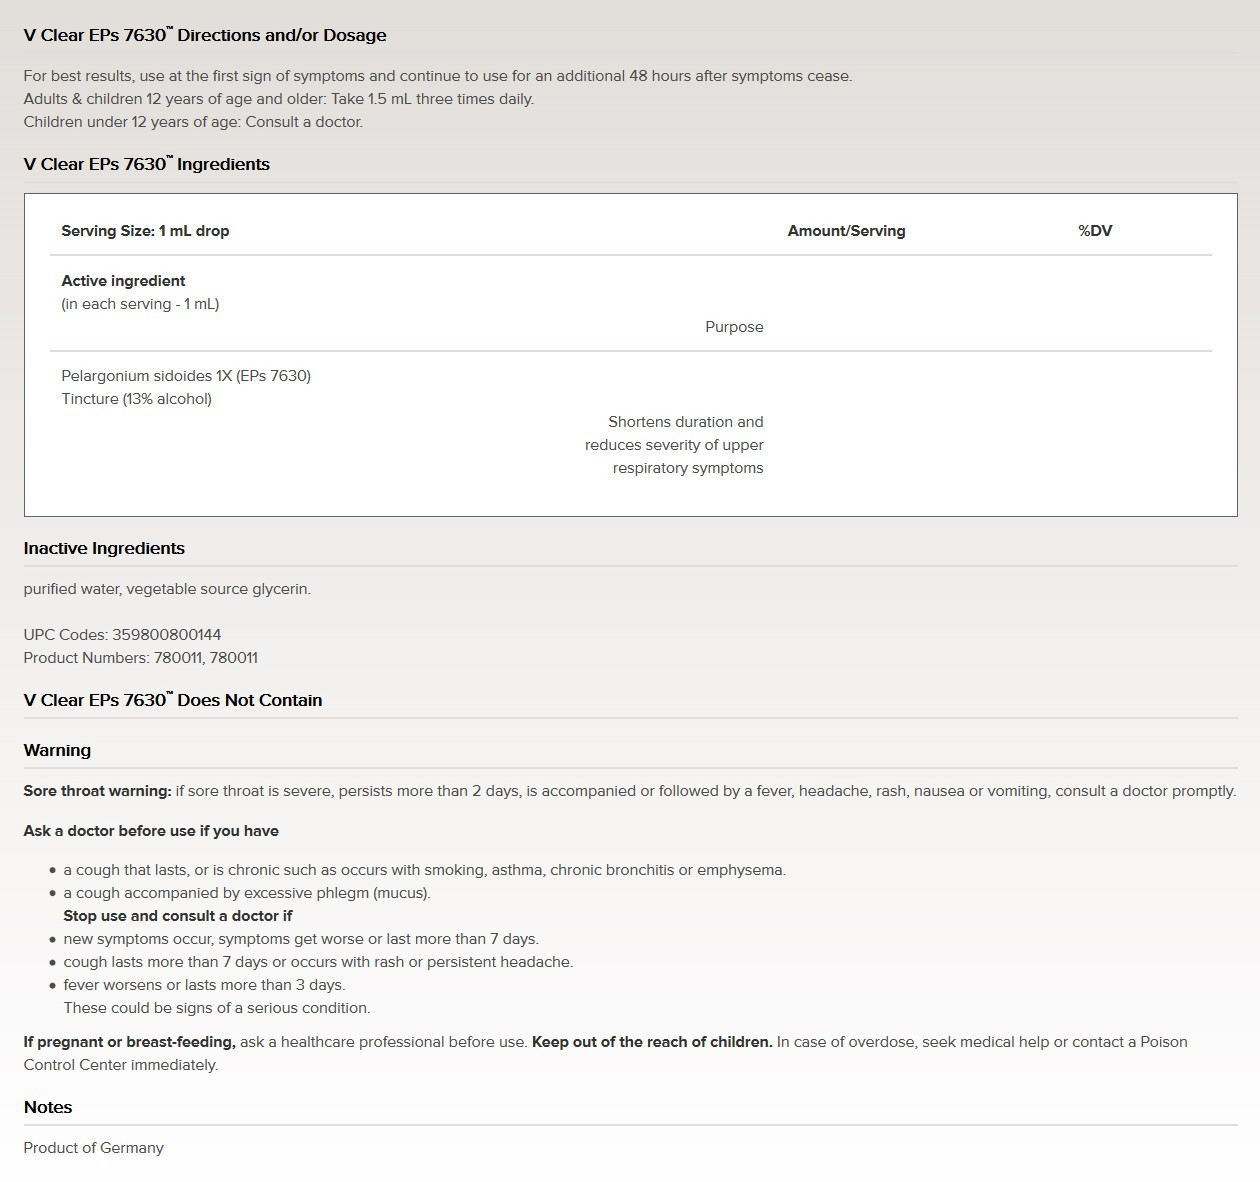1260x1182 pixels.
Task: Click the Notes heading
Action: [48, 1107]
